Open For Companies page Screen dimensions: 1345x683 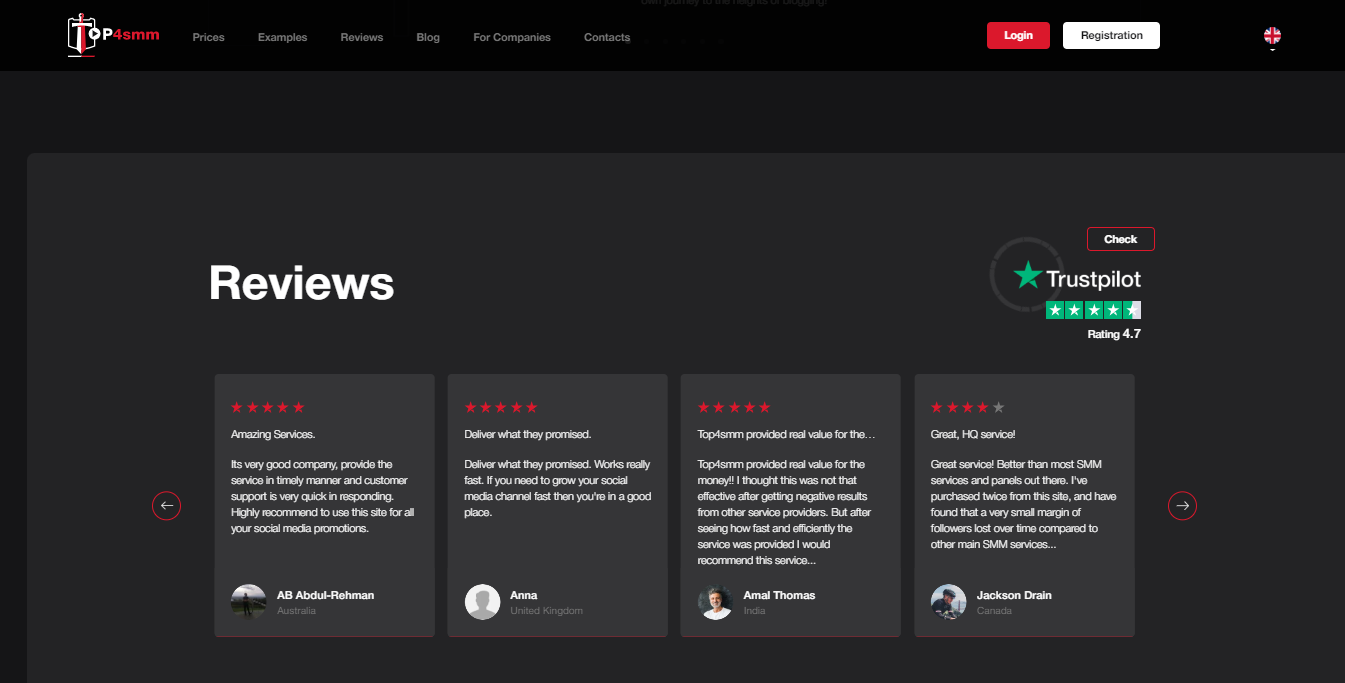click(x=512, y=37)
